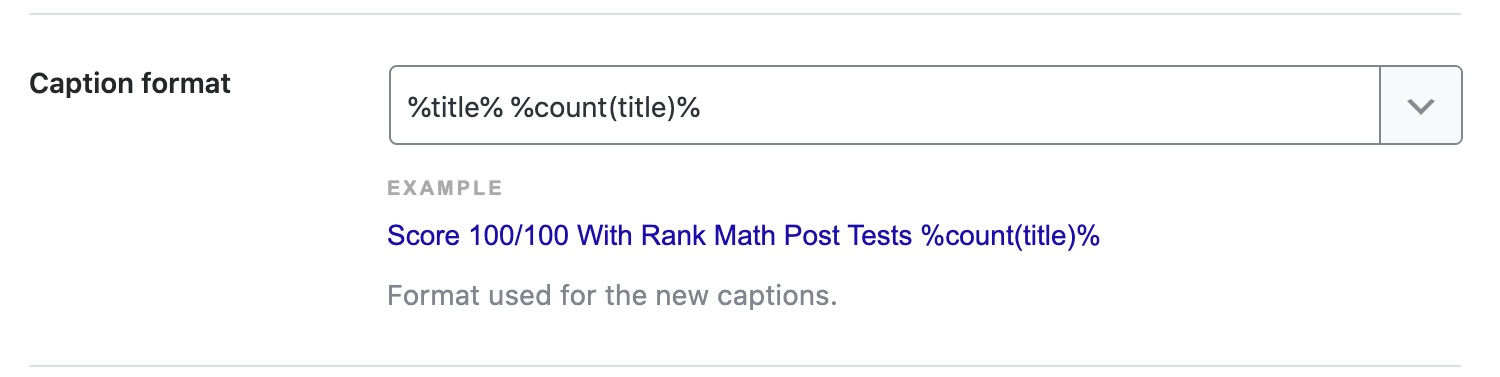Click inside the Caption format text field
The height and width of the screenshot is (377, 1500).
click(x=884, y=105)
